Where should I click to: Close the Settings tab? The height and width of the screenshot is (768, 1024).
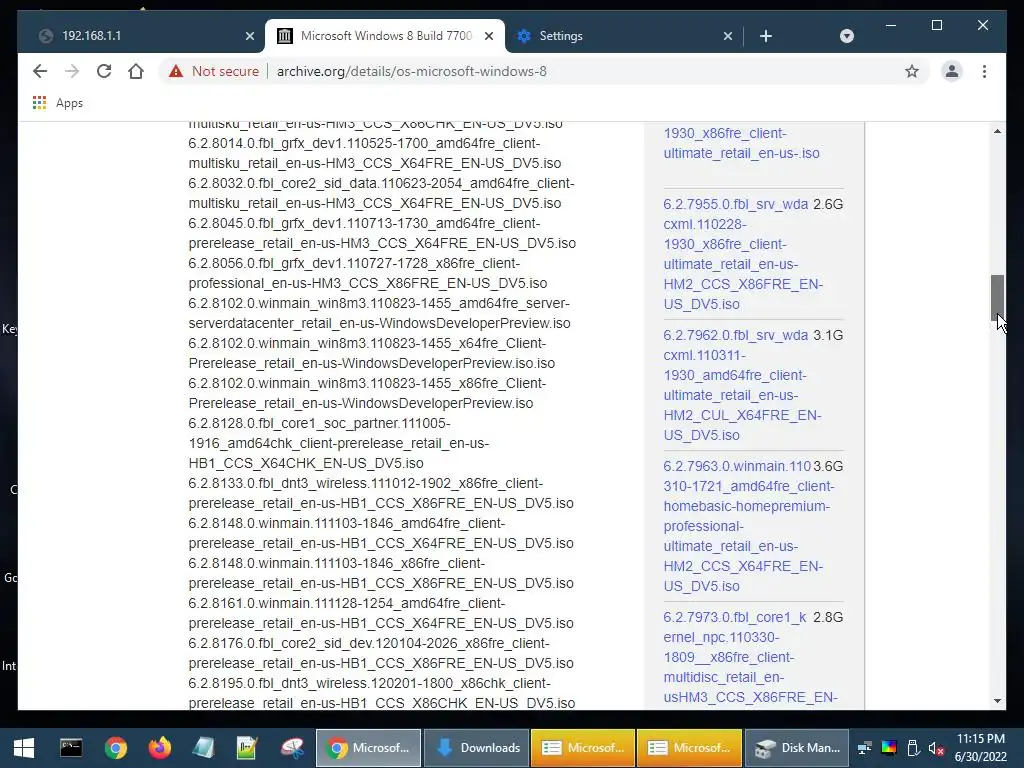tap(728, 36)
